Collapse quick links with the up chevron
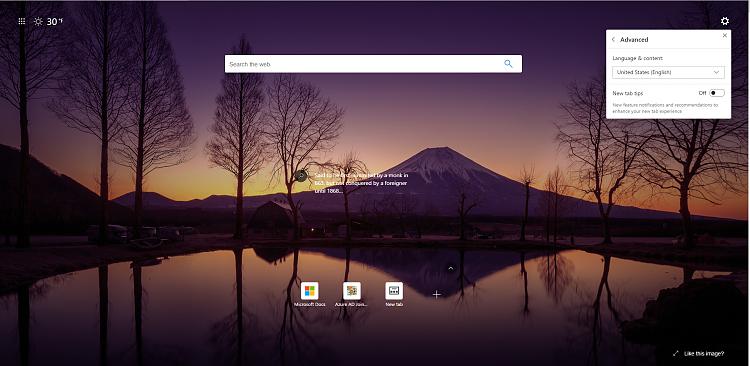The height and width of the screenshot is (366, 750). [x=450, y=268]
